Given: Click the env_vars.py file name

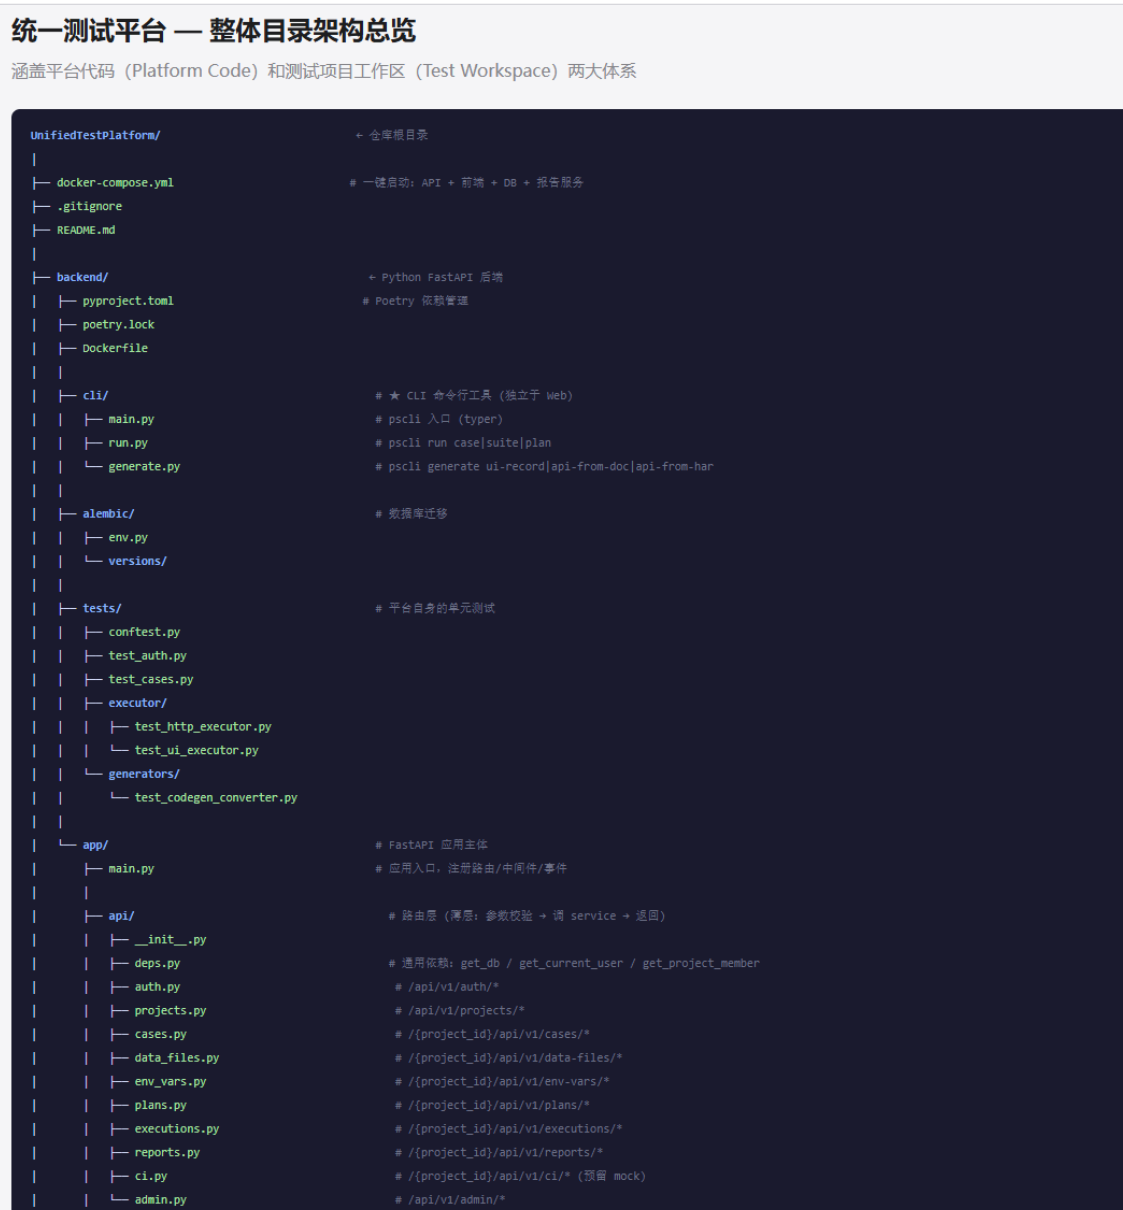Looking at the screenshot, I should point(170,1082).
